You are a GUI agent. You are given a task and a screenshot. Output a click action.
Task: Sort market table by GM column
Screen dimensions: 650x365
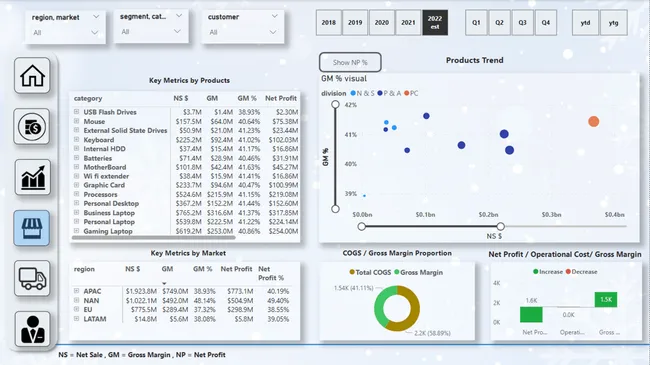tap(167, 269)
